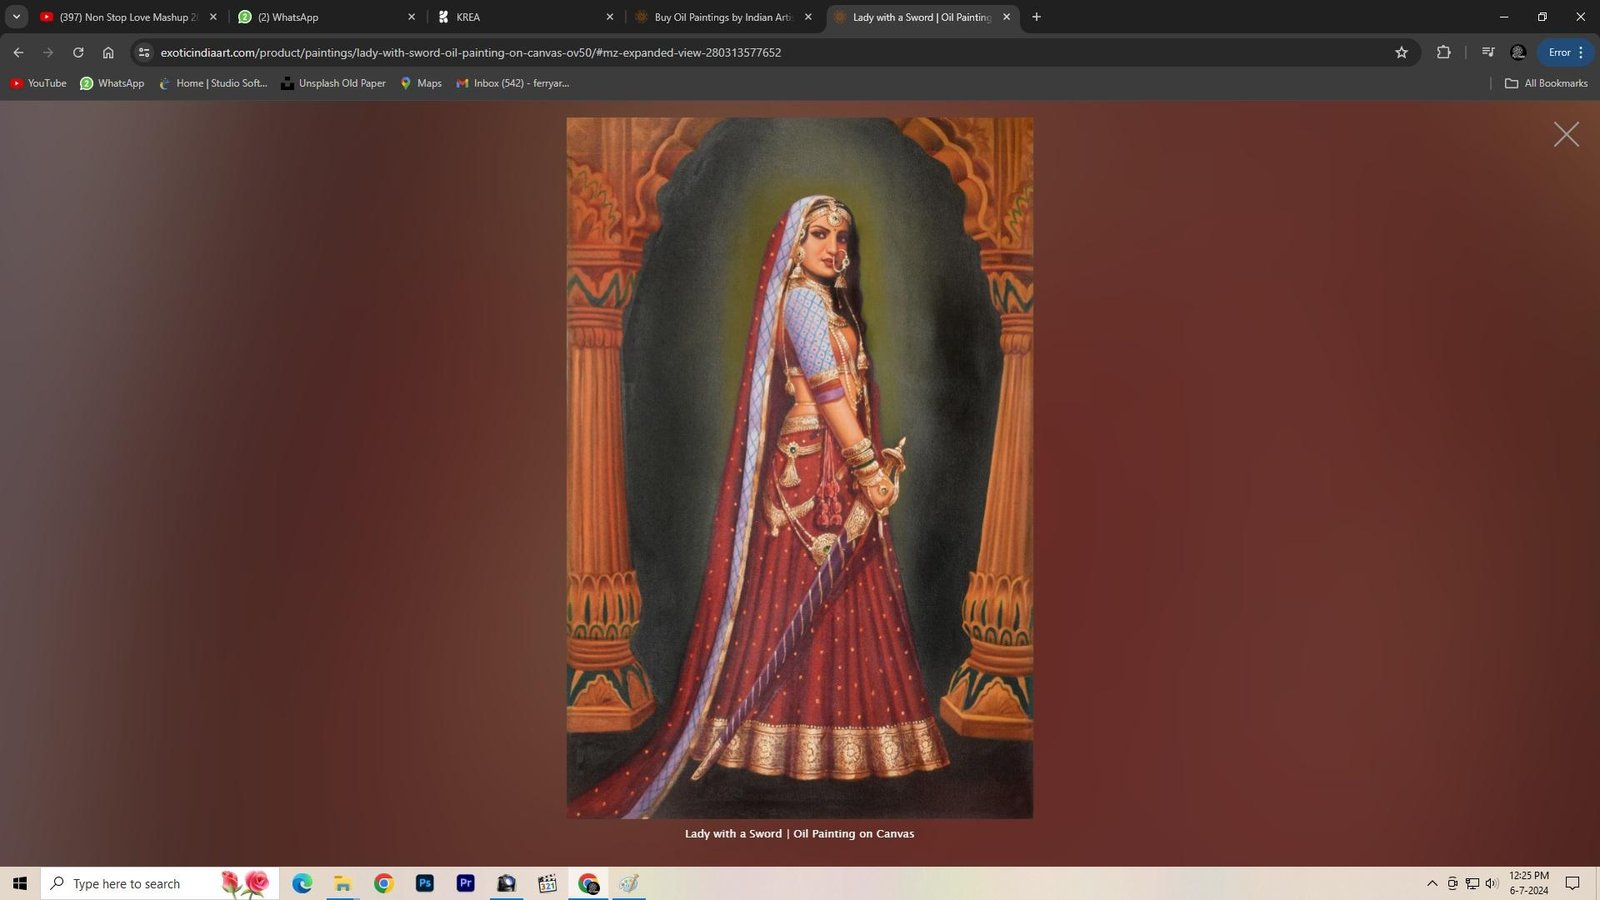Open the media controls icon
This screenshot has width=1600, height=900.
(1488, 52)
